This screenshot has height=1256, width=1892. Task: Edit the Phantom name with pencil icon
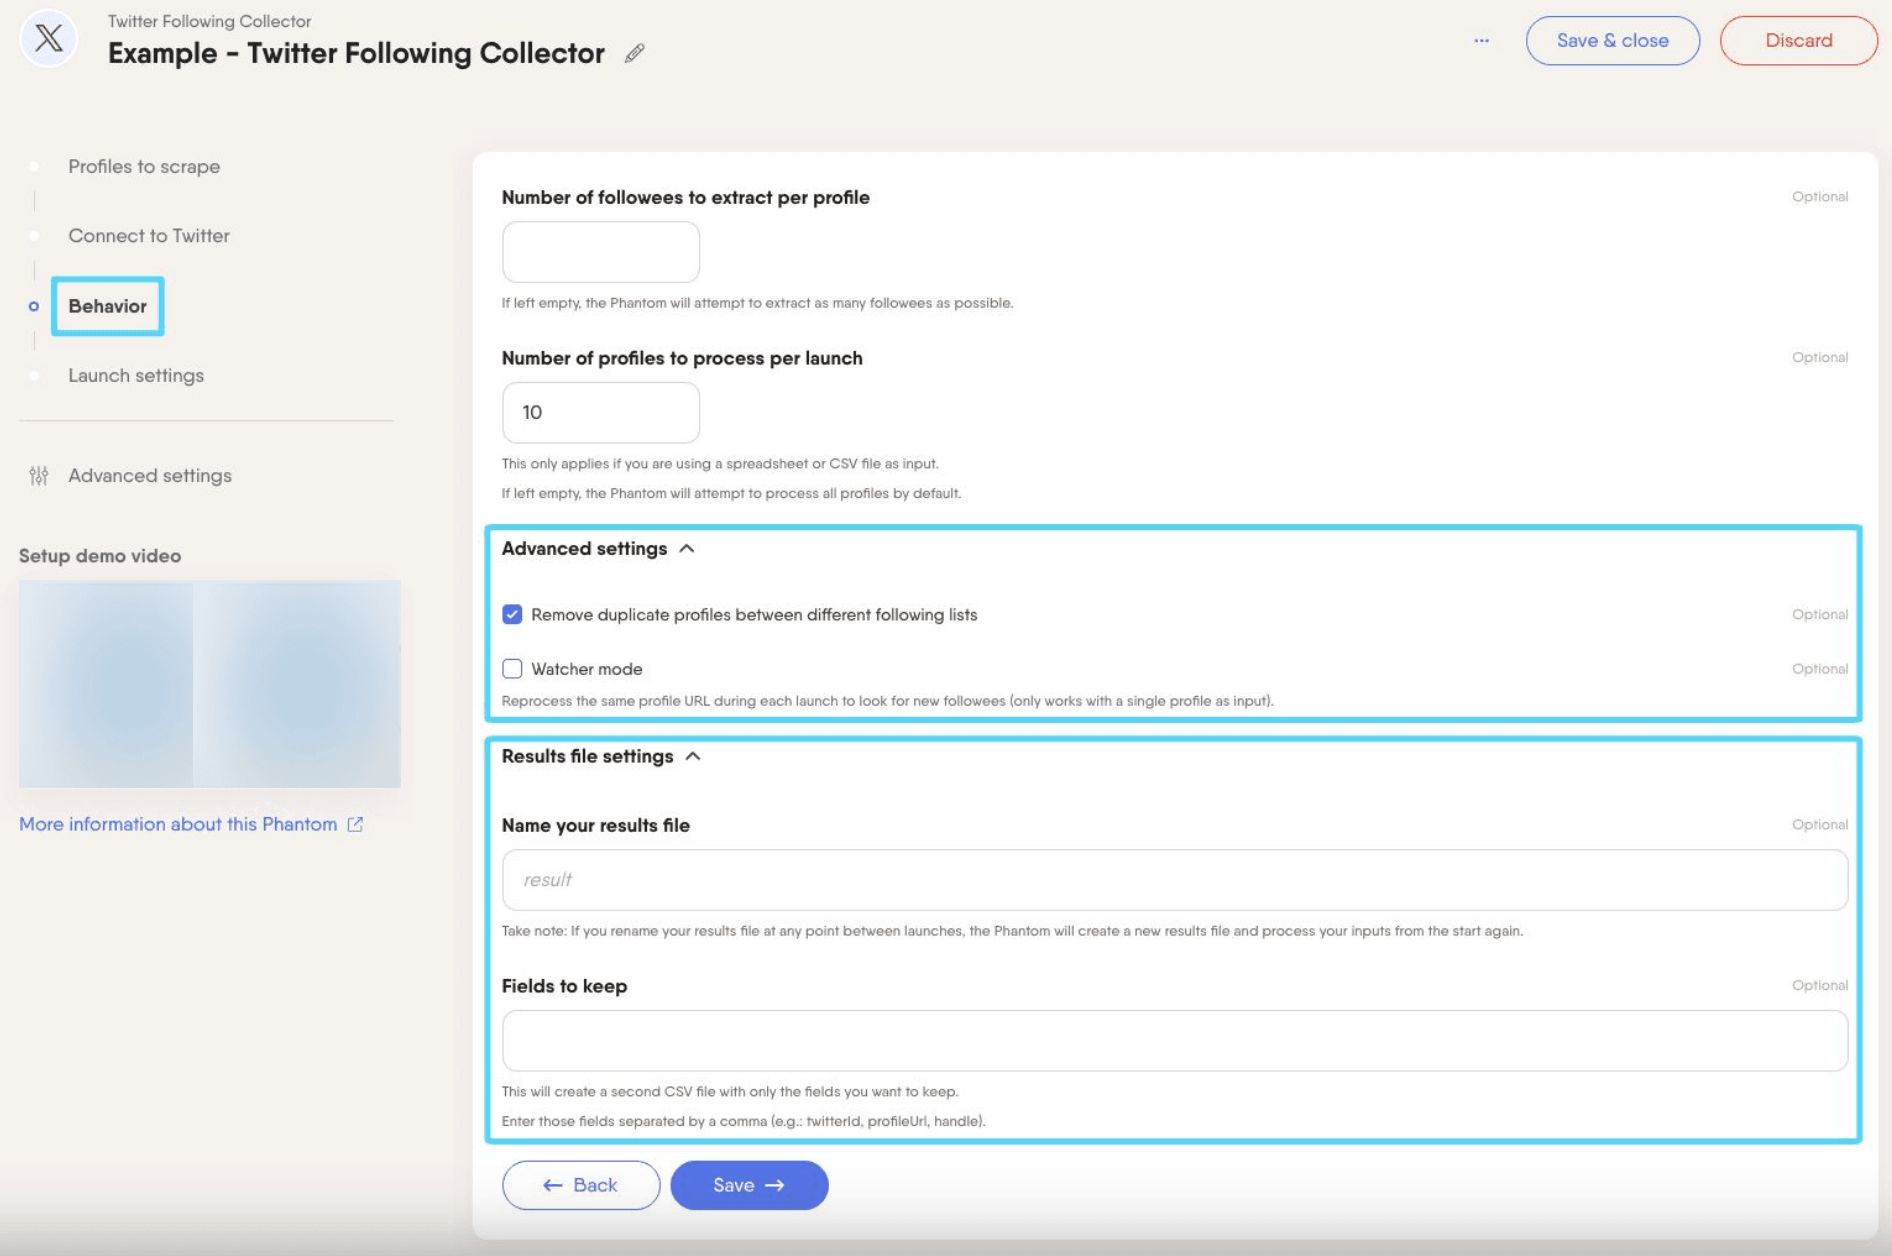click(635, 53)
